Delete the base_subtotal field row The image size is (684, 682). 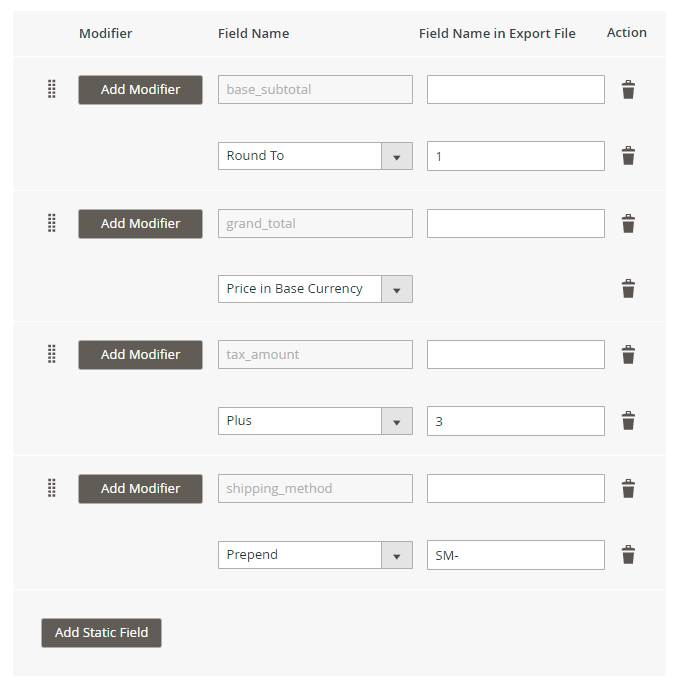[628, 90]
